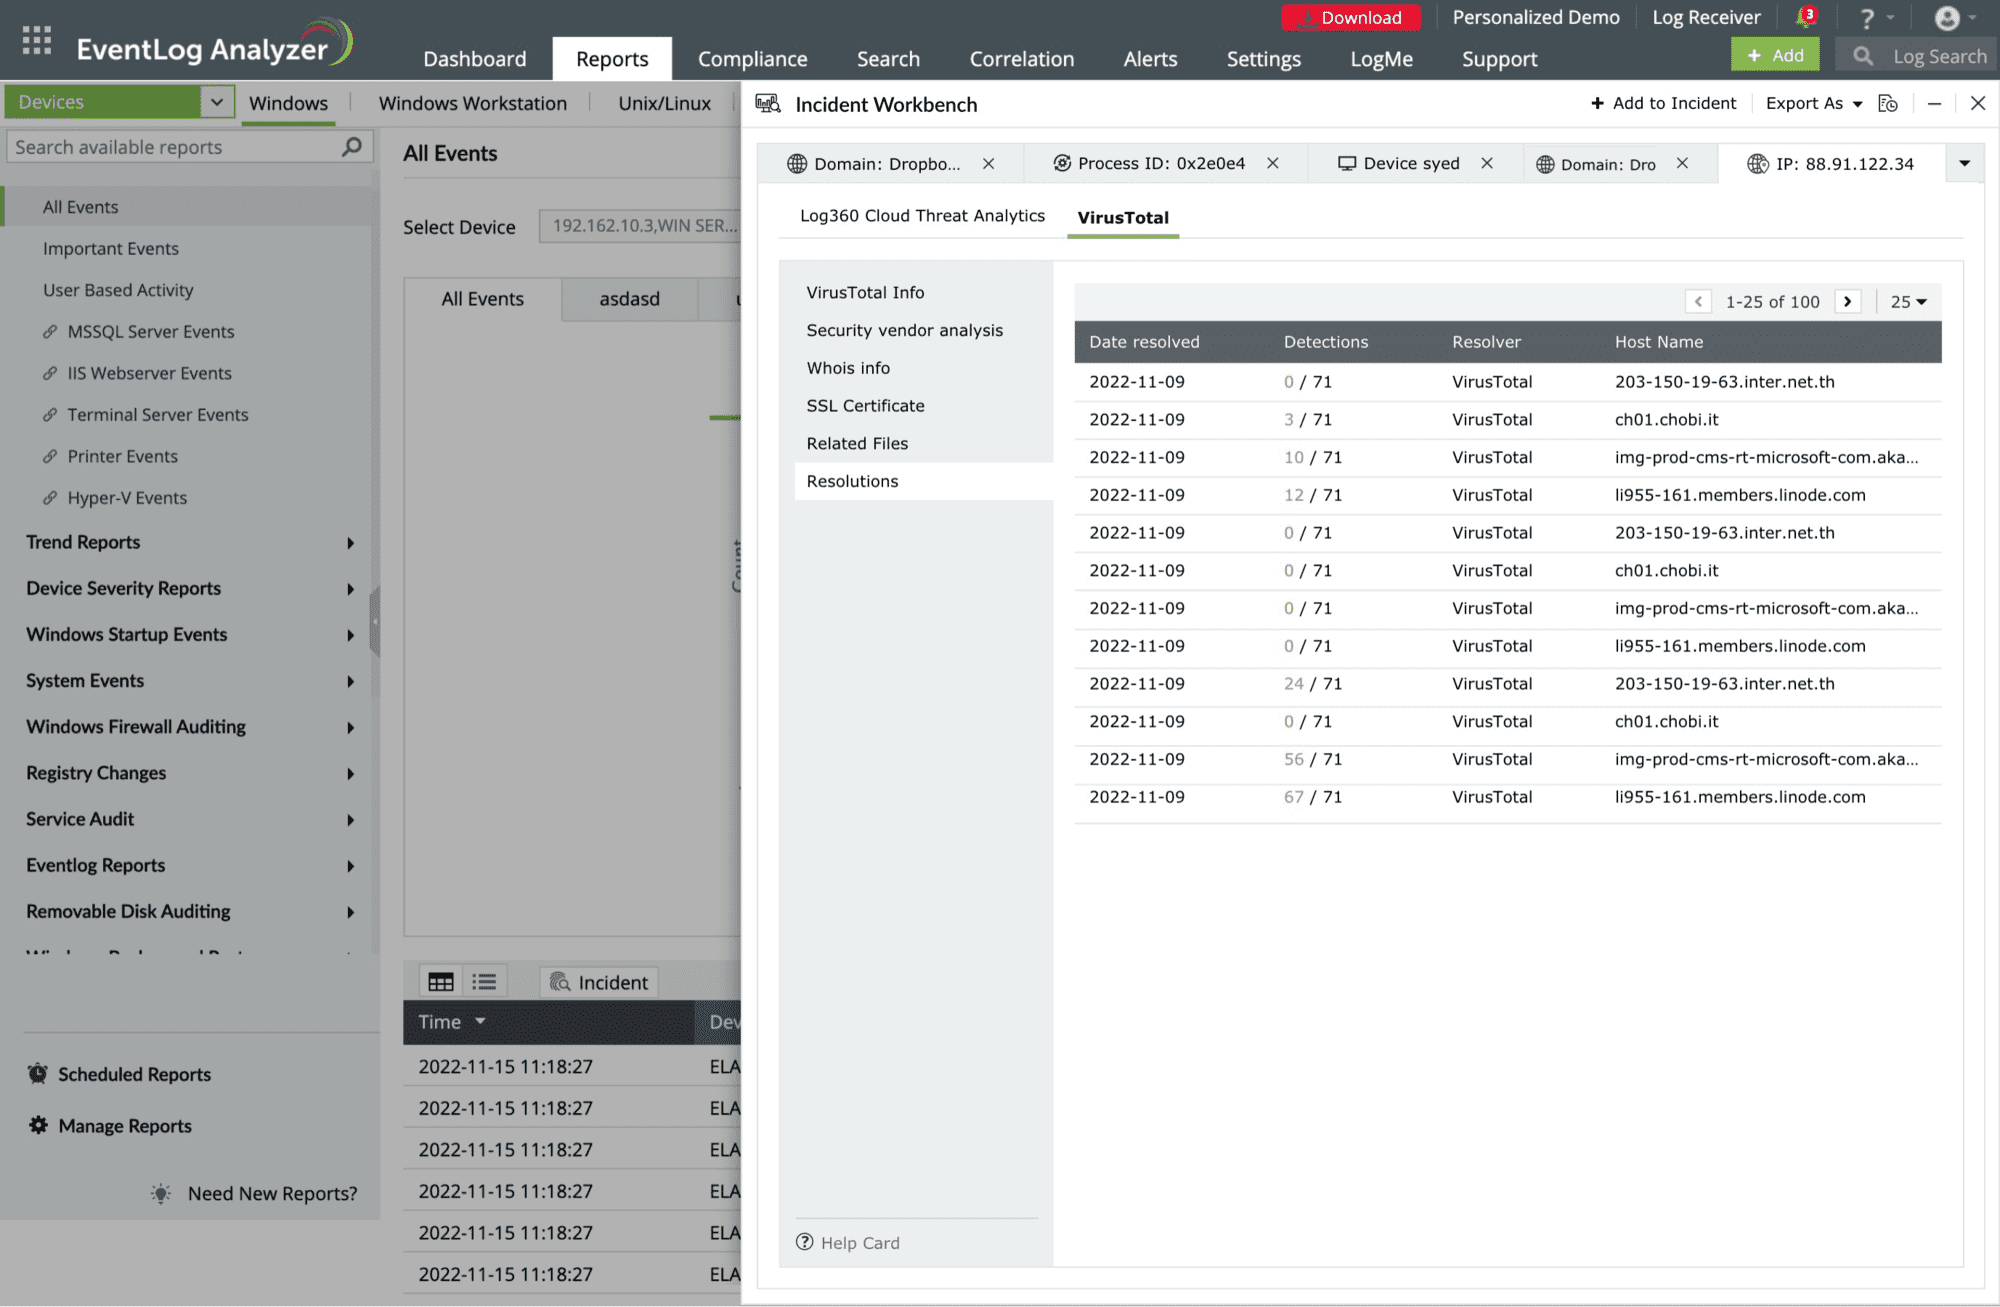The height and width of the screenshot is (1307, 2000).
Task: Click the Add to Incident button
Action: click(1662, 104)
